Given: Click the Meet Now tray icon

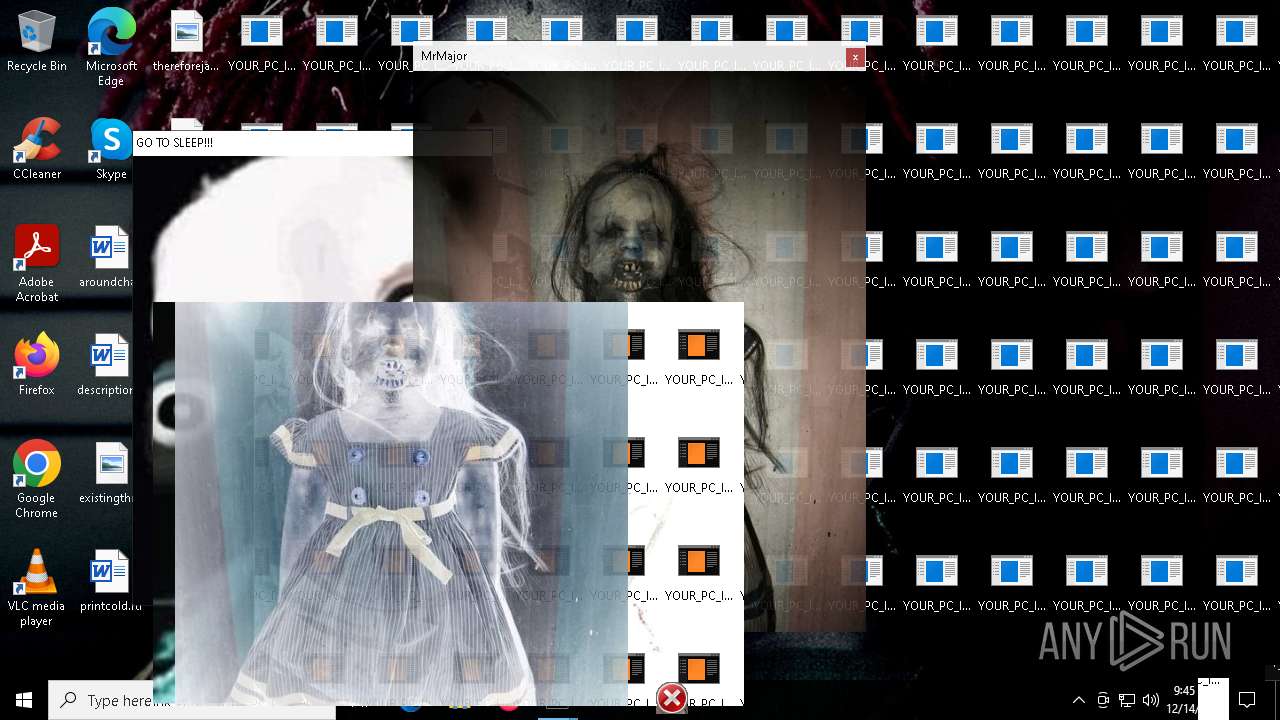Looking at the screenshot, I should point(1103,700).
